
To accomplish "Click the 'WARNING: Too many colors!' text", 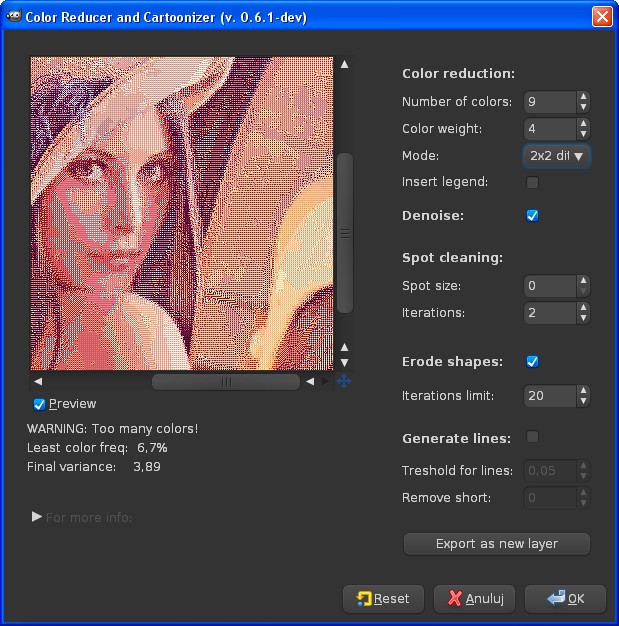I will [x=113, y=429].
